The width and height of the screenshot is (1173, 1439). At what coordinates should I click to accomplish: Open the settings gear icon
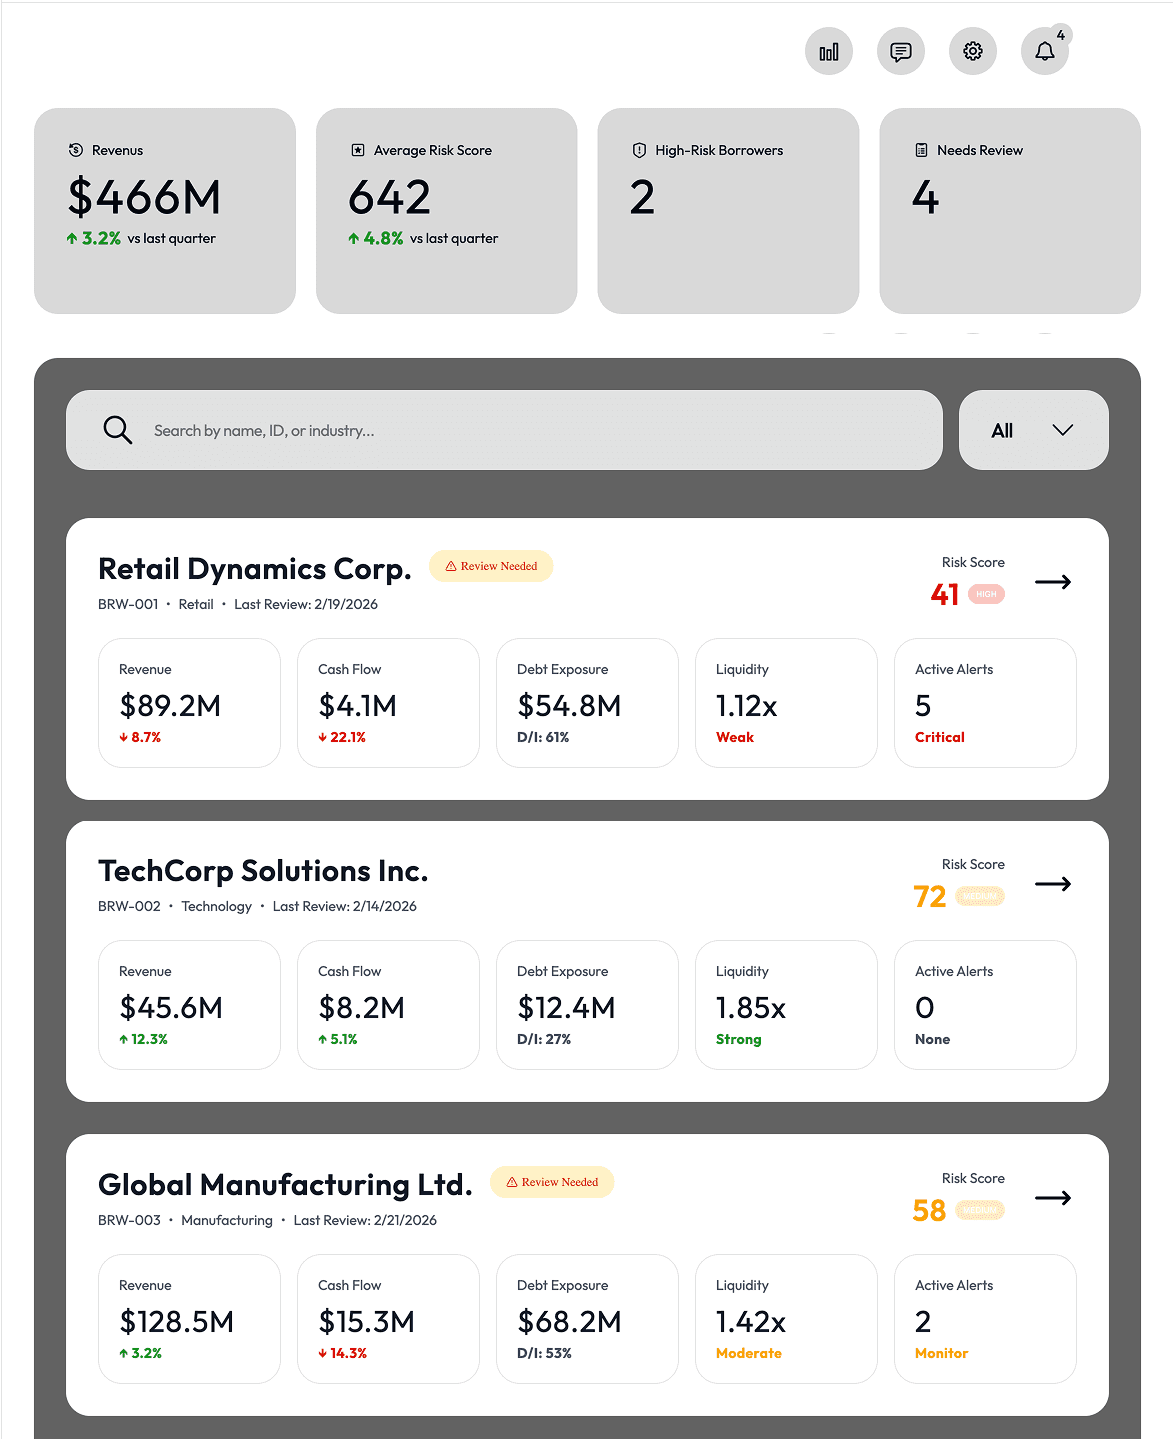point(973,51)
